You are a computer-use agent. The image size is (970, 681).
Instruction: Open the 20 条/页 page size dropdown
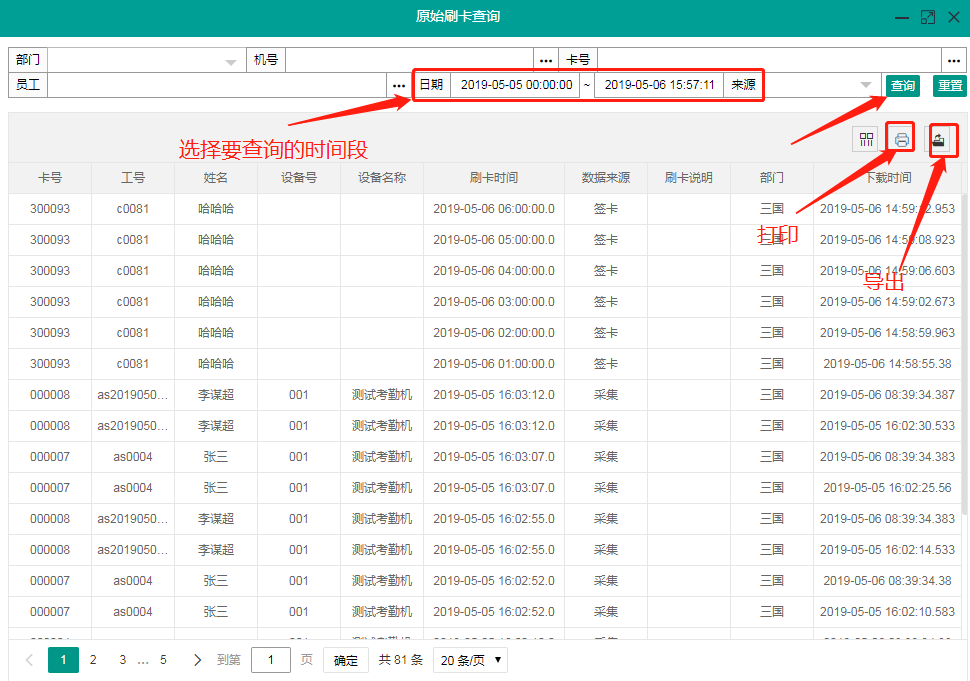(470, 660)
